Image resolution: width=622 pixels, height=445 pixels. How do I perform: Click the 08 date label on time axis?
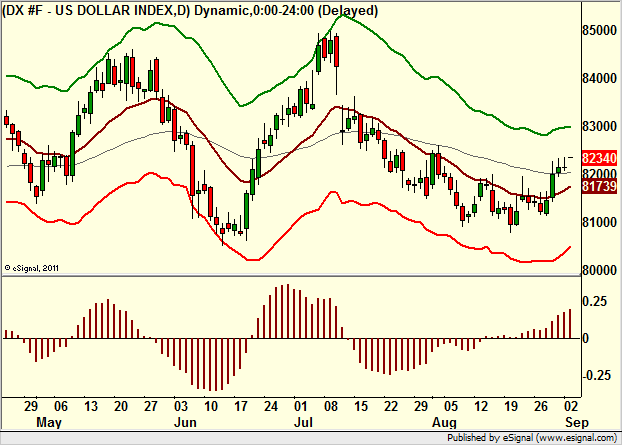[x=331, y=406]
